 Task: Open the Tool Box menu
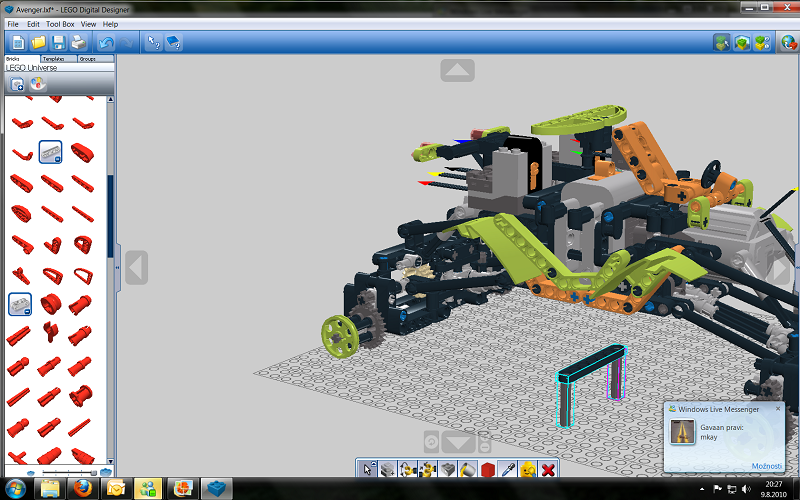click(60, 24)
